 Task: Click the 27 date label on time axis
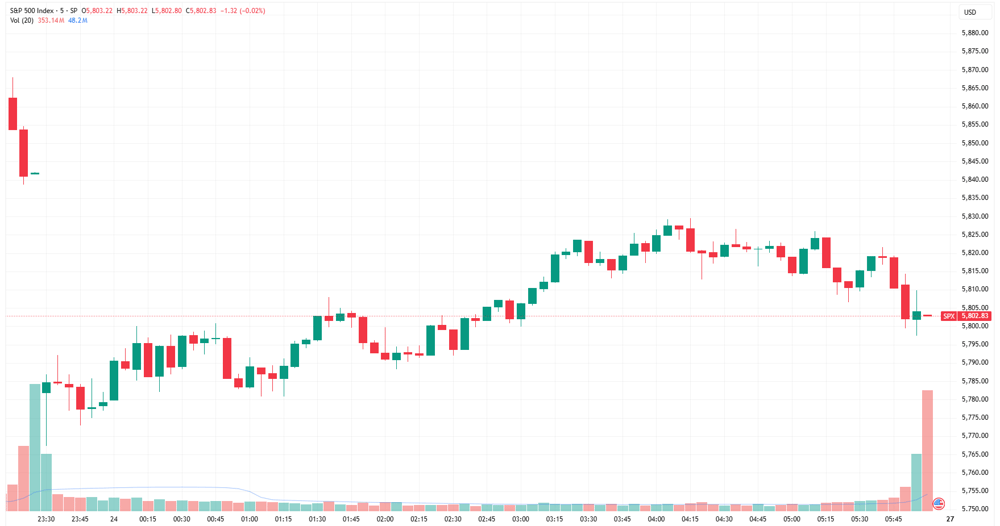click(950, 519)
